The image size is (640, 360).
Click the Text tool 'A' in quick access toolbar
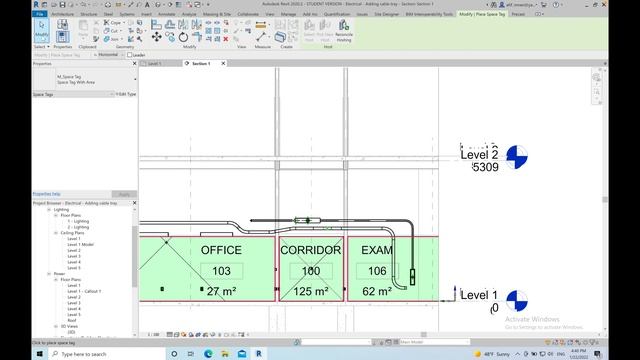147,4
